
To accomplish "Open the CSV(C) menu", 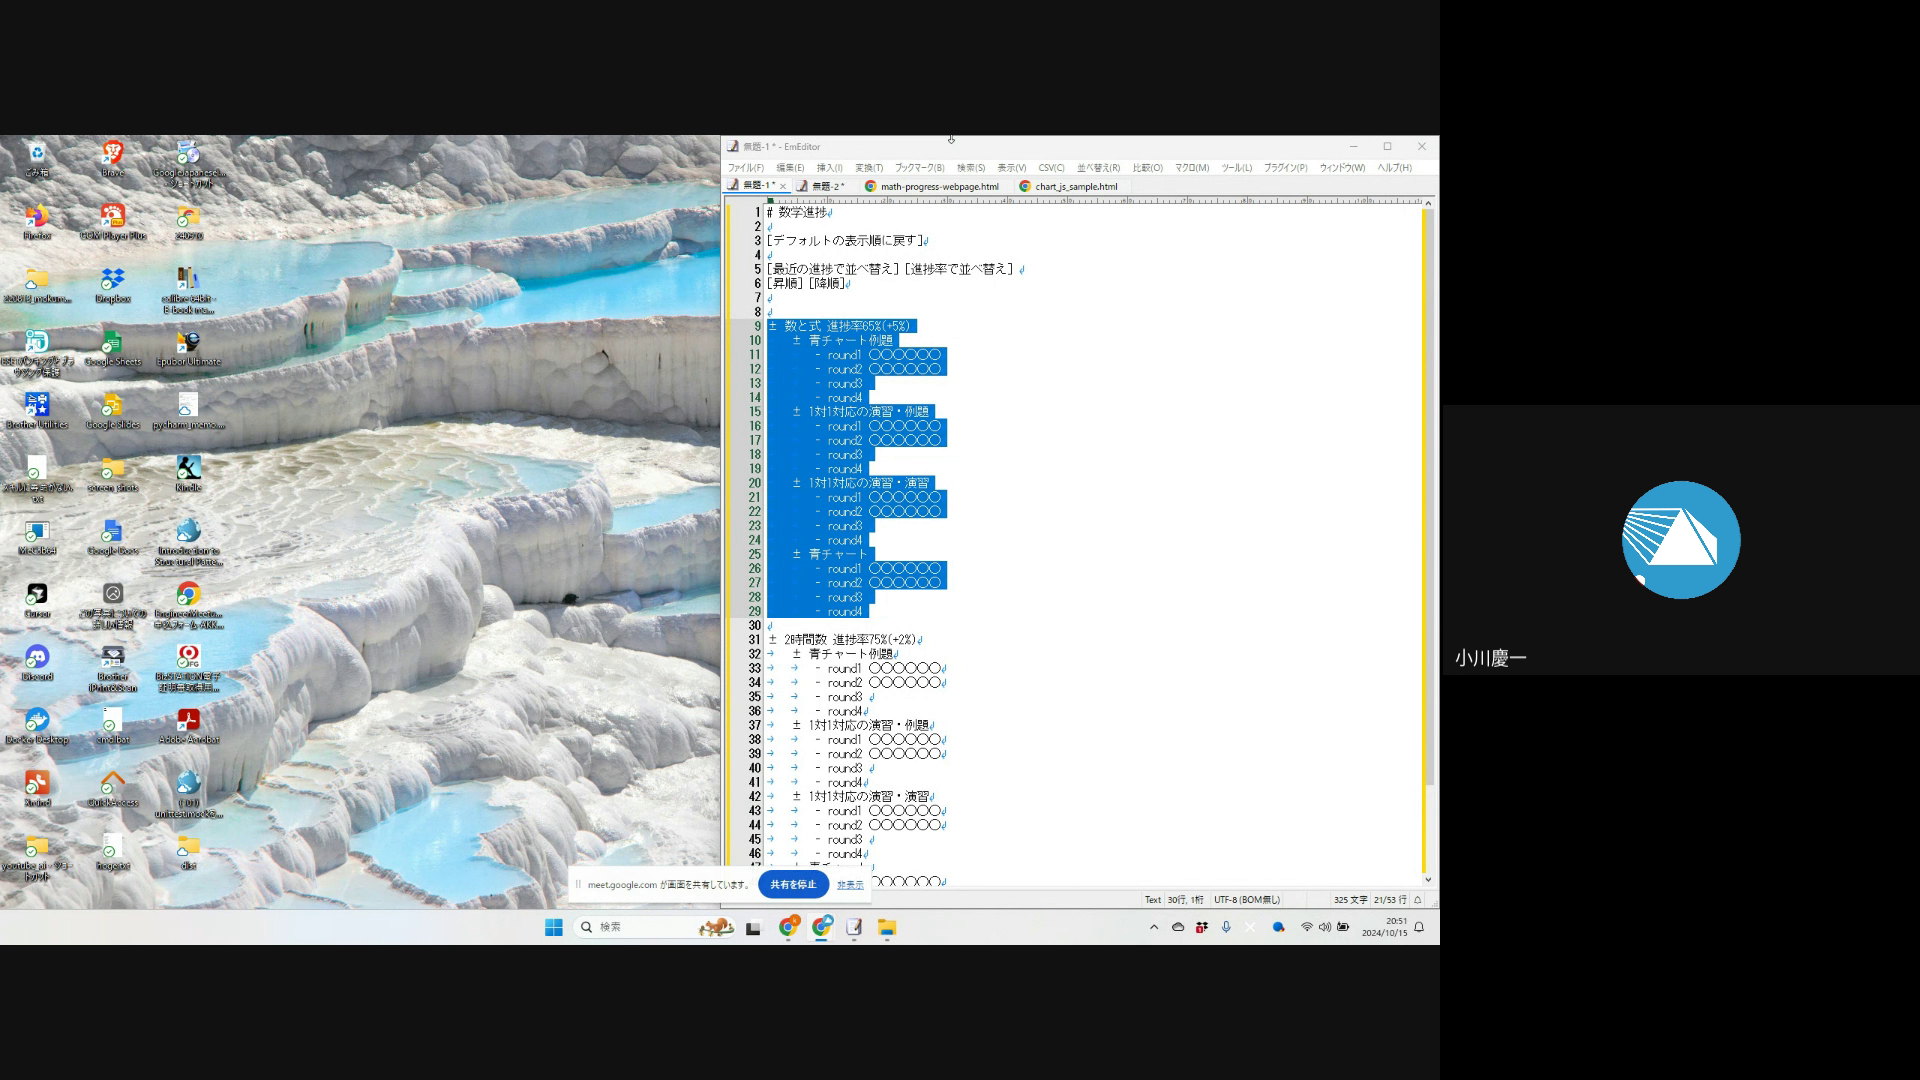I will pos(1051,168).
